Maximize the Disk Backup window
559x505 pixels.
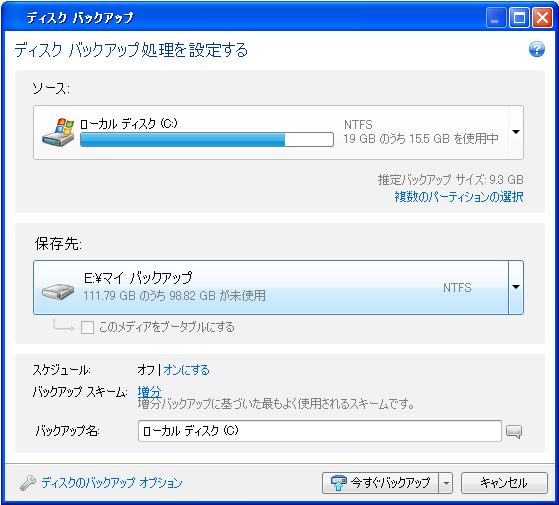[519, 17]
